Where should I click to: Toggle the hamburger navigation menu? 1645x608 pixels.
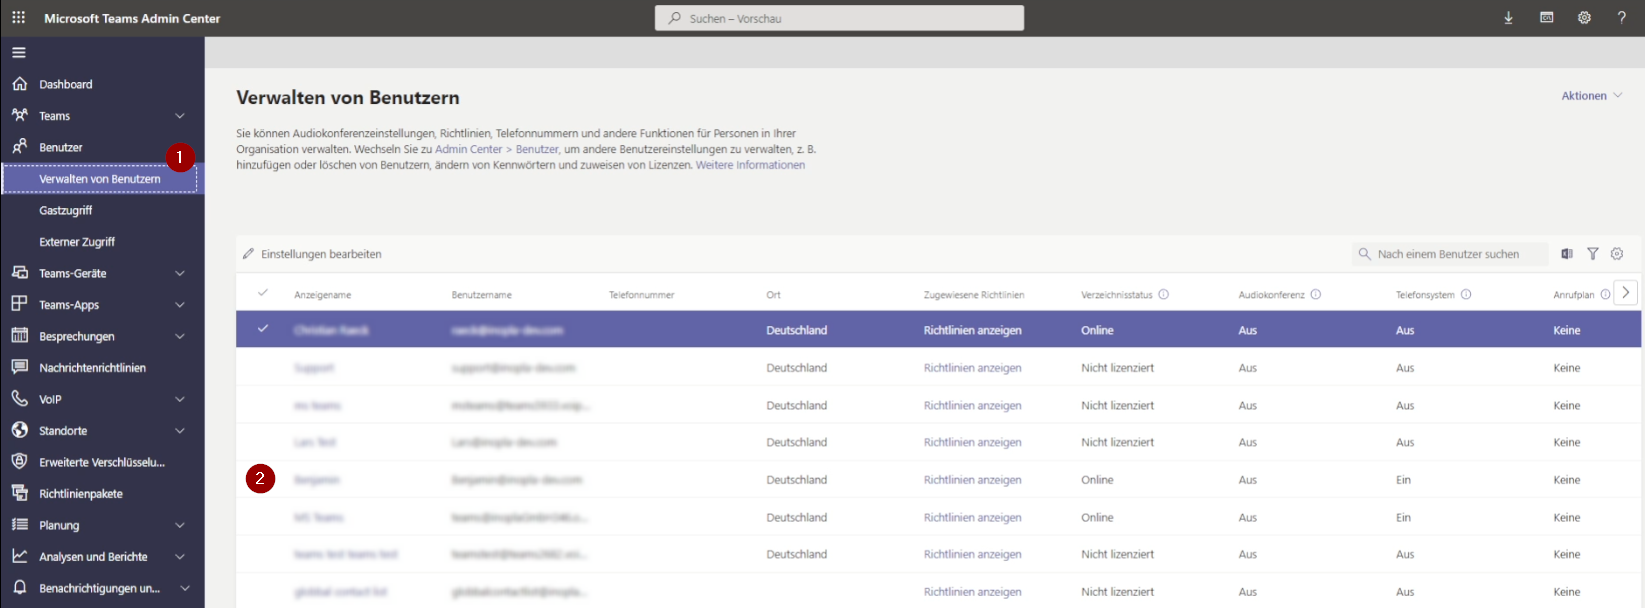tap(19, 52)
